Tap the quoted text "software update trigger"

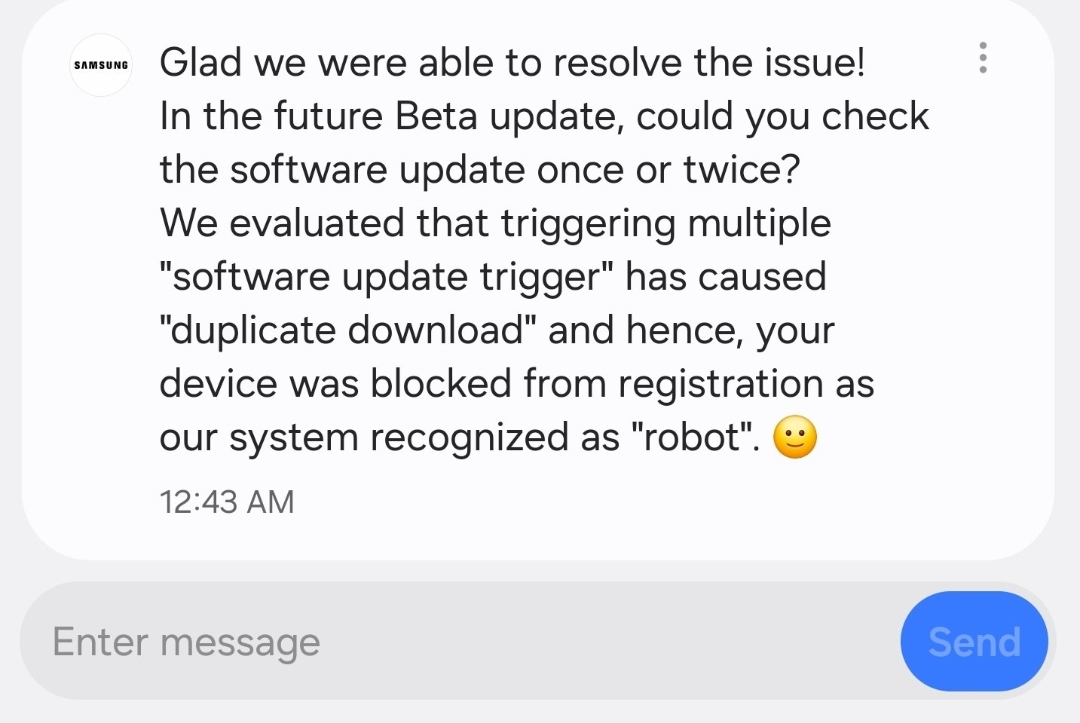pos(386,277)
